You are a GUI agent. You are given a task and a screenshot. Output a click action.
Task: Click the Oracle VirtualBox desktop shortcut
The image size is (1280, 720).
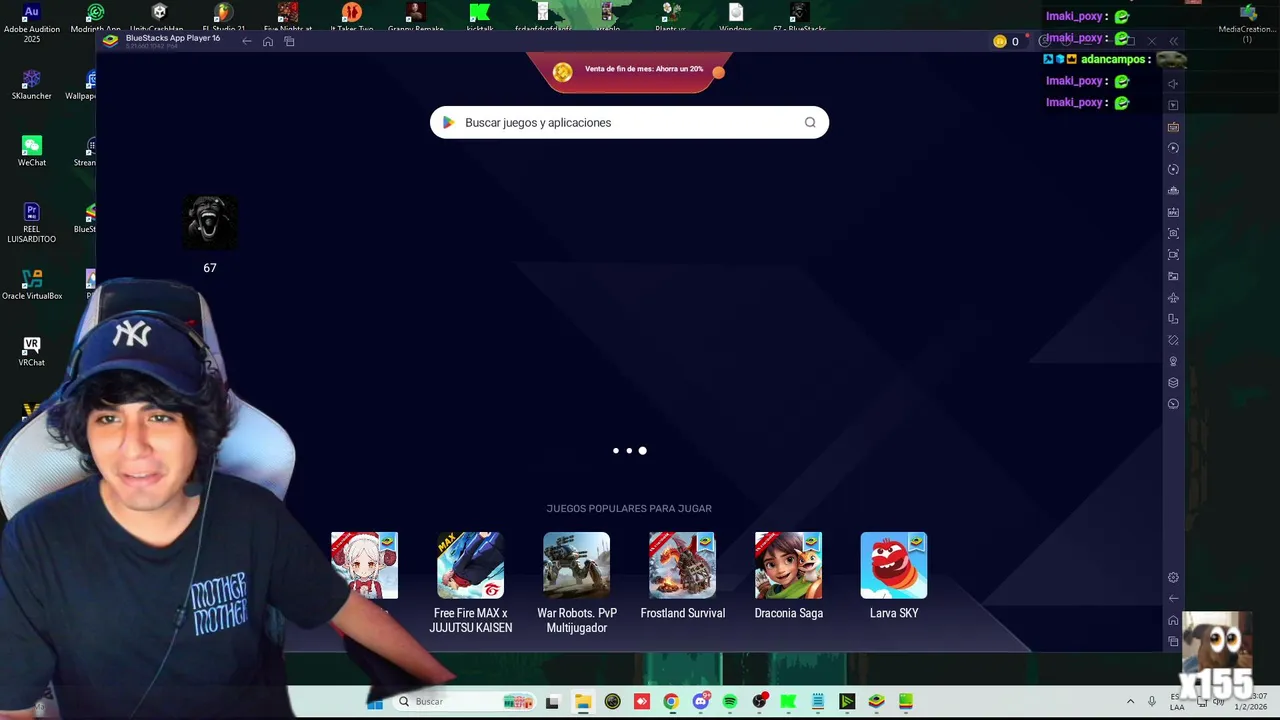tap(31, 284)
